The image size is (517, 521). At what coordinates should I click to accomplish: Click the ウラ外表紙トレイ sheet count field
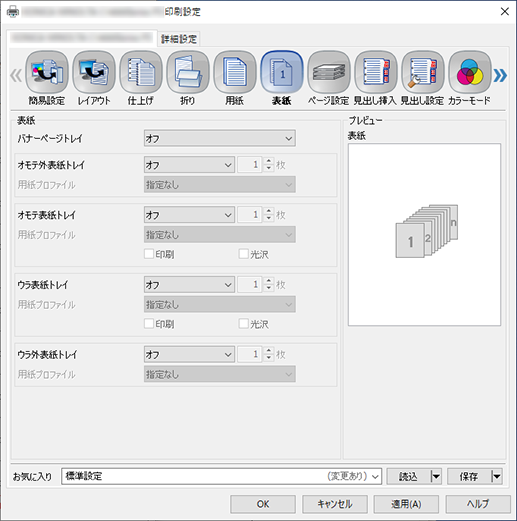click(x=250, y=354)
